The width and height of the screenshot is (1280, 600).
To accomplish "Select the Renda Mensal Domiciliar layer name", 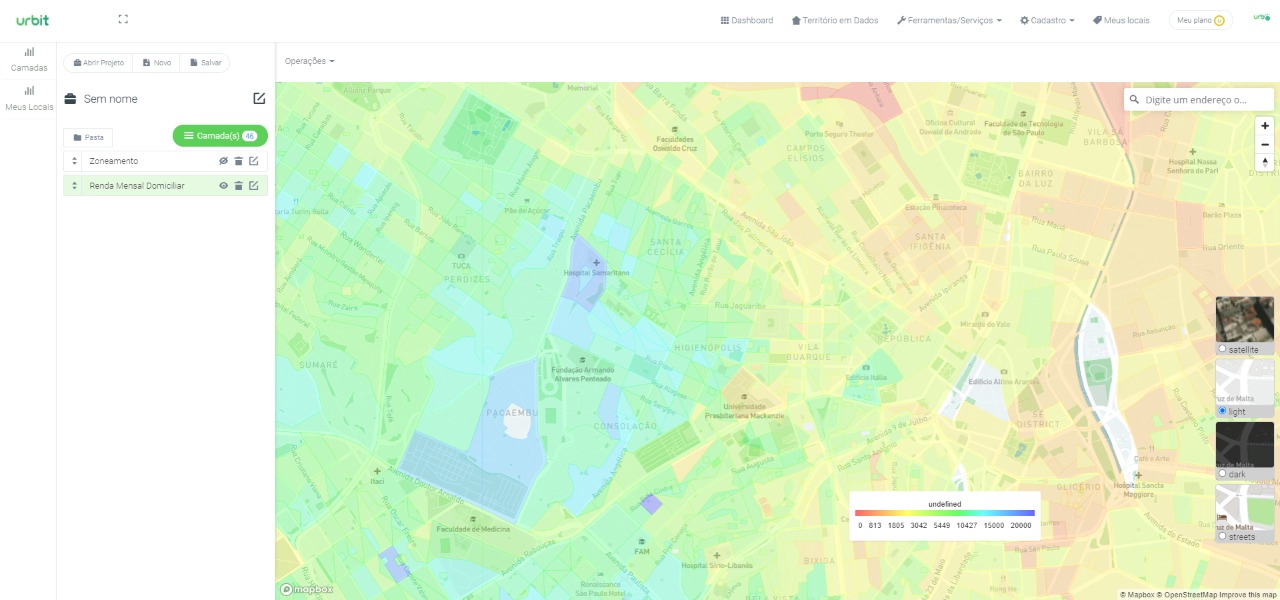I will (x=137, y=186).
